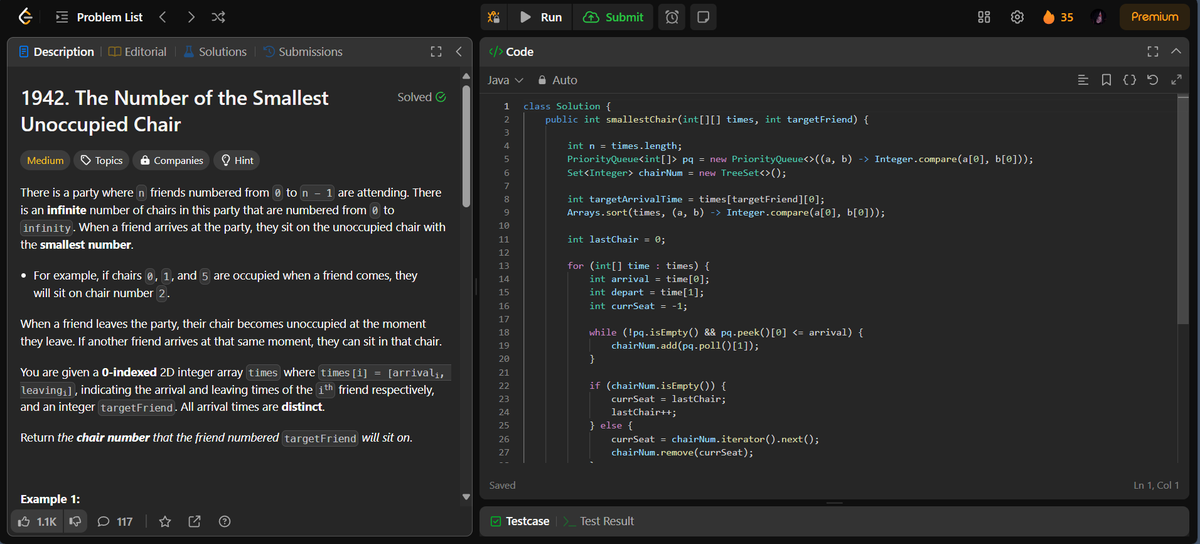Select the Code panel tab

pyautogui.click(x=511, y=52)
